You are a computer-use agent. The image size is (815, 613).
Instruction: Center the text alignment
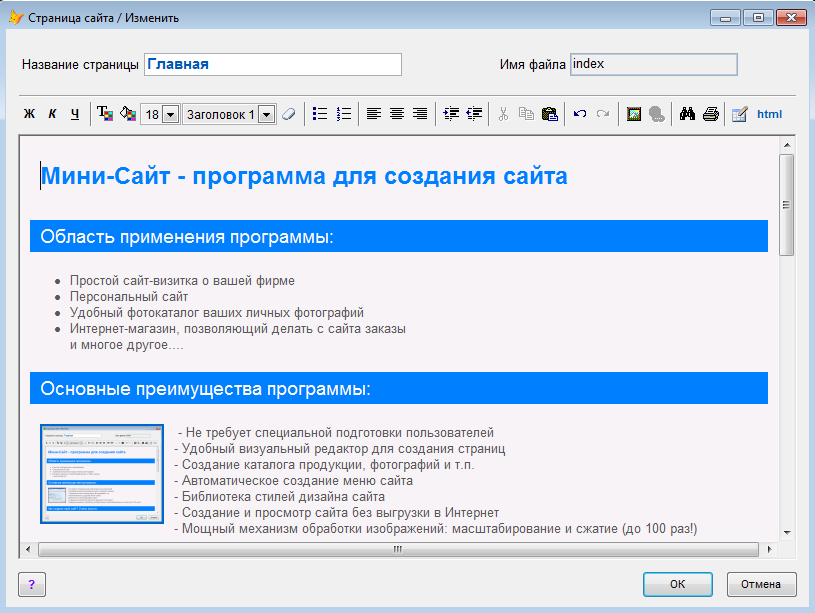tap(397, 114)
